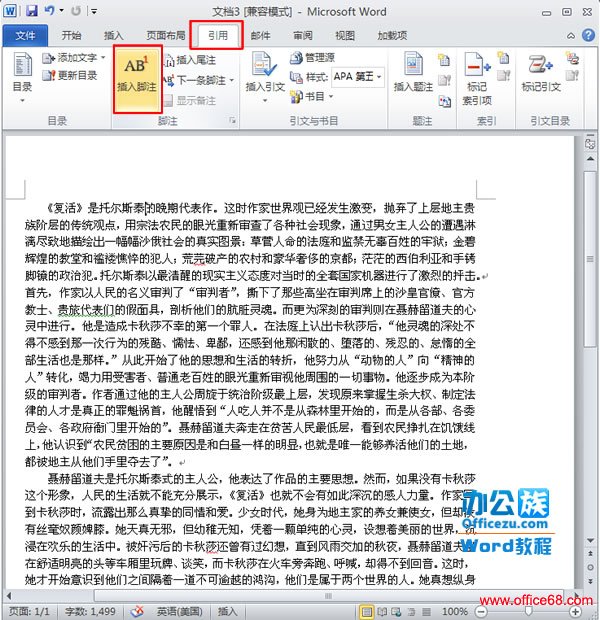
Task: Click the Word application icon in title bar
Action: pos(9,11)
